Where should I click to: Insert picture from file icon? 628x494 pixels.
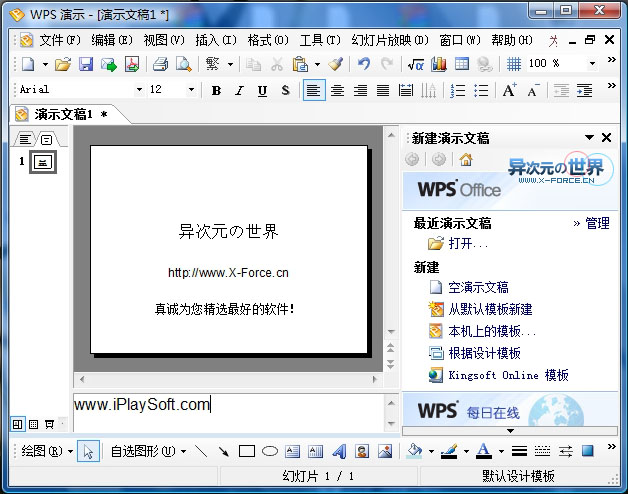(385, 452)
